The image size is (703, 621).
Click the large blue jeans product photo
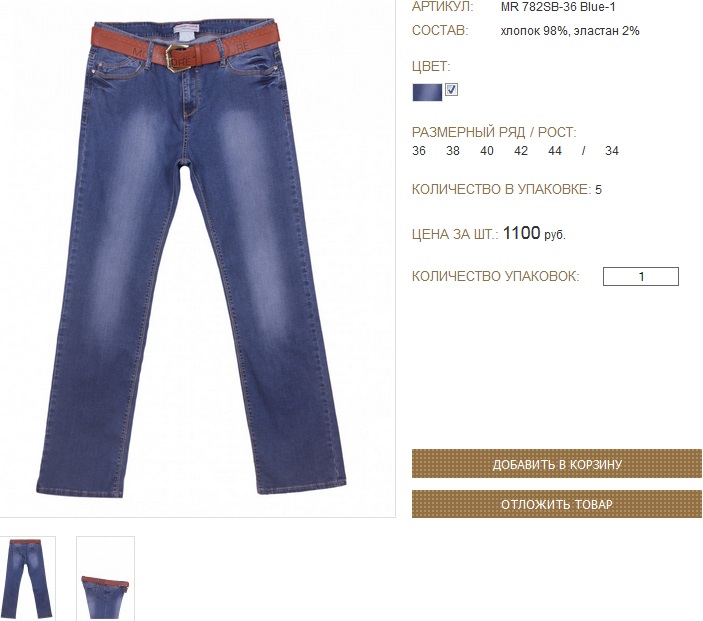pos(191,258)
